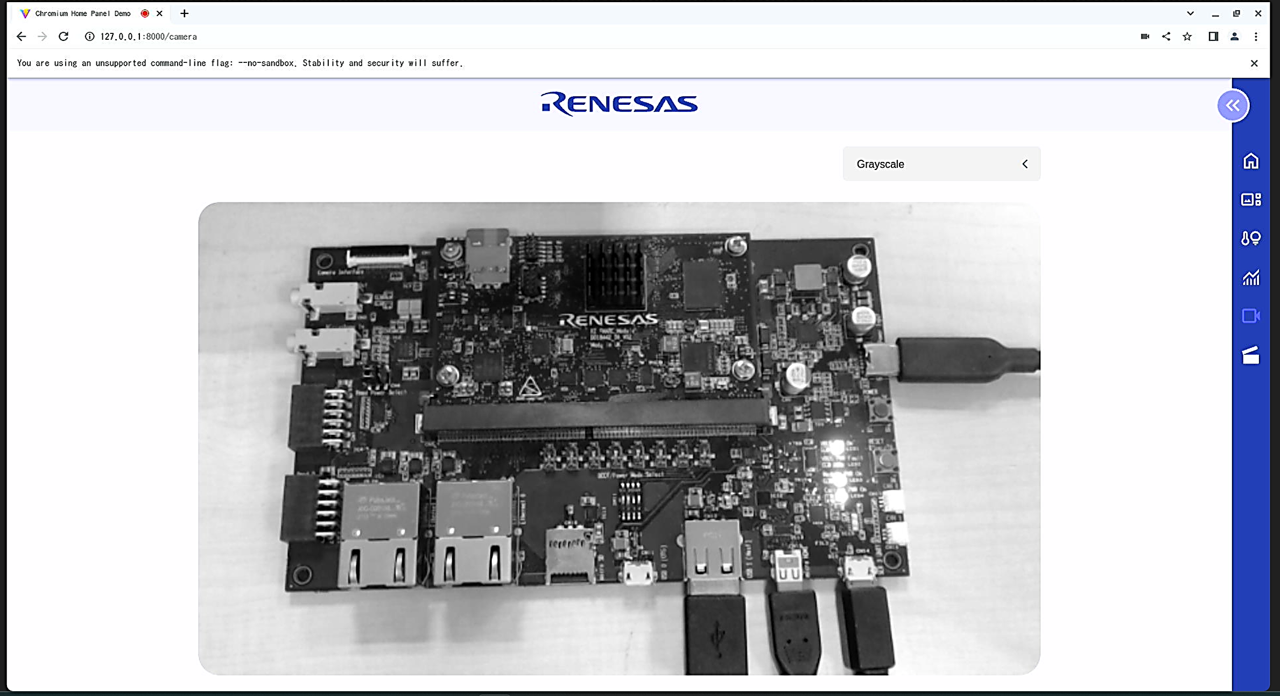Open a new browser tab
The height and width of the screenshot is (696, 1280).
tap(184, 13)
